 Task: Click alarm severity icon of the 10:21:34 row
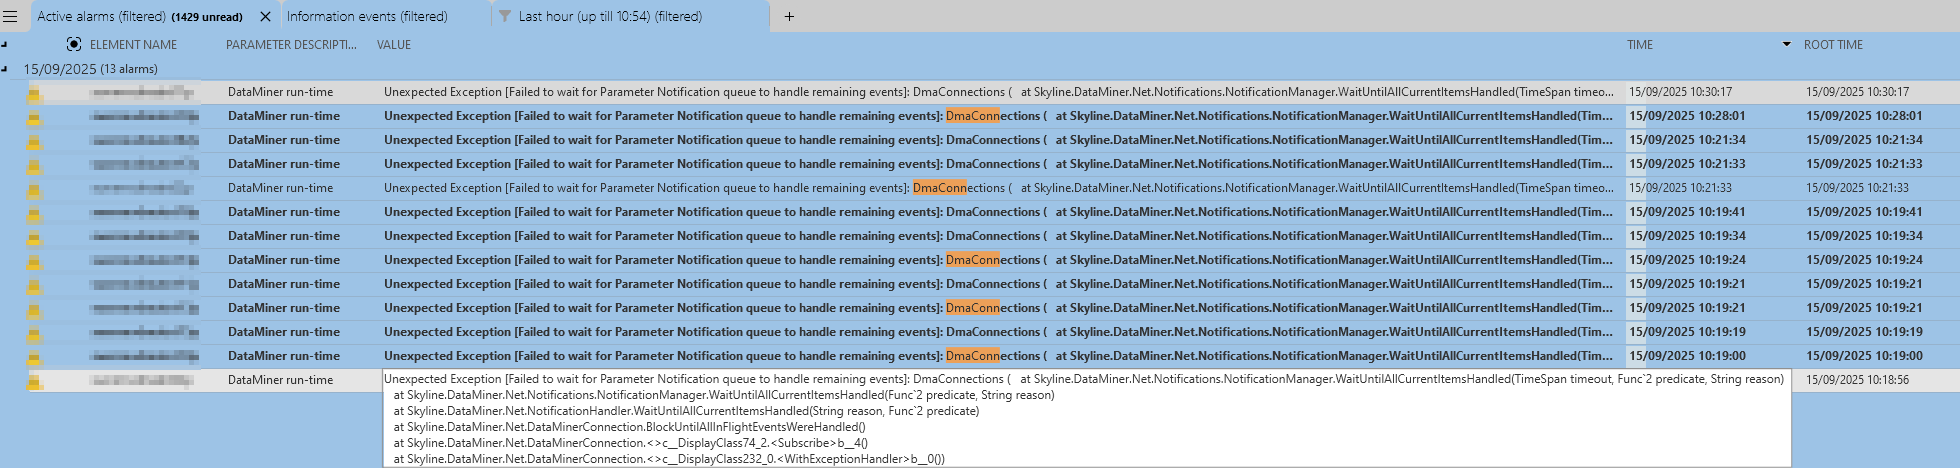(34, 141)
